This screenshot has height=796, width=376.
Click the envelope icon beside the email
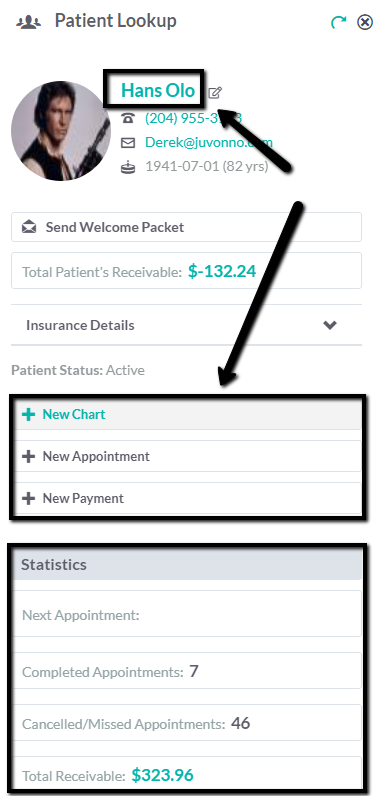coord(128,143)
